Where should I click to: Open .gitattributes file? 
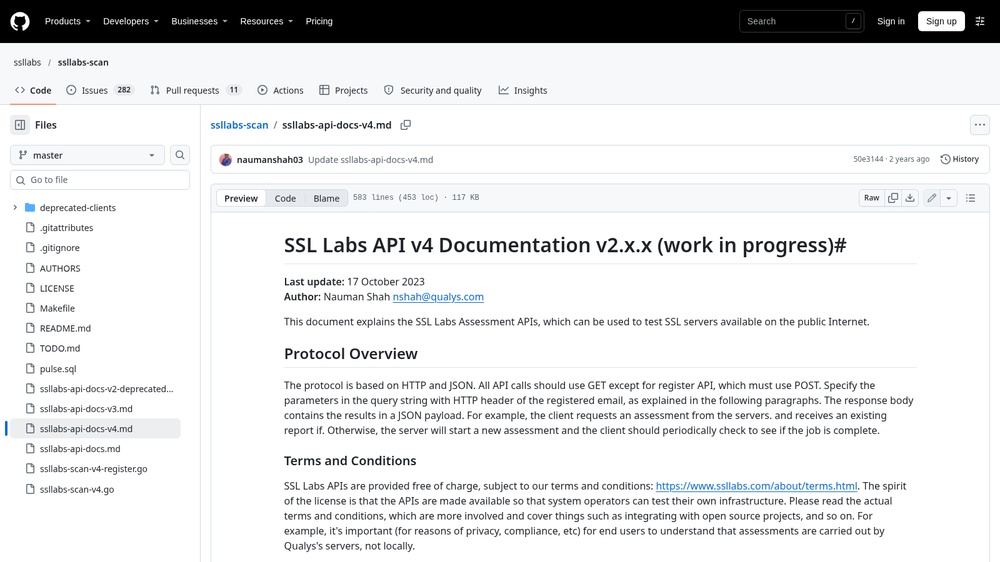[66, 228]
